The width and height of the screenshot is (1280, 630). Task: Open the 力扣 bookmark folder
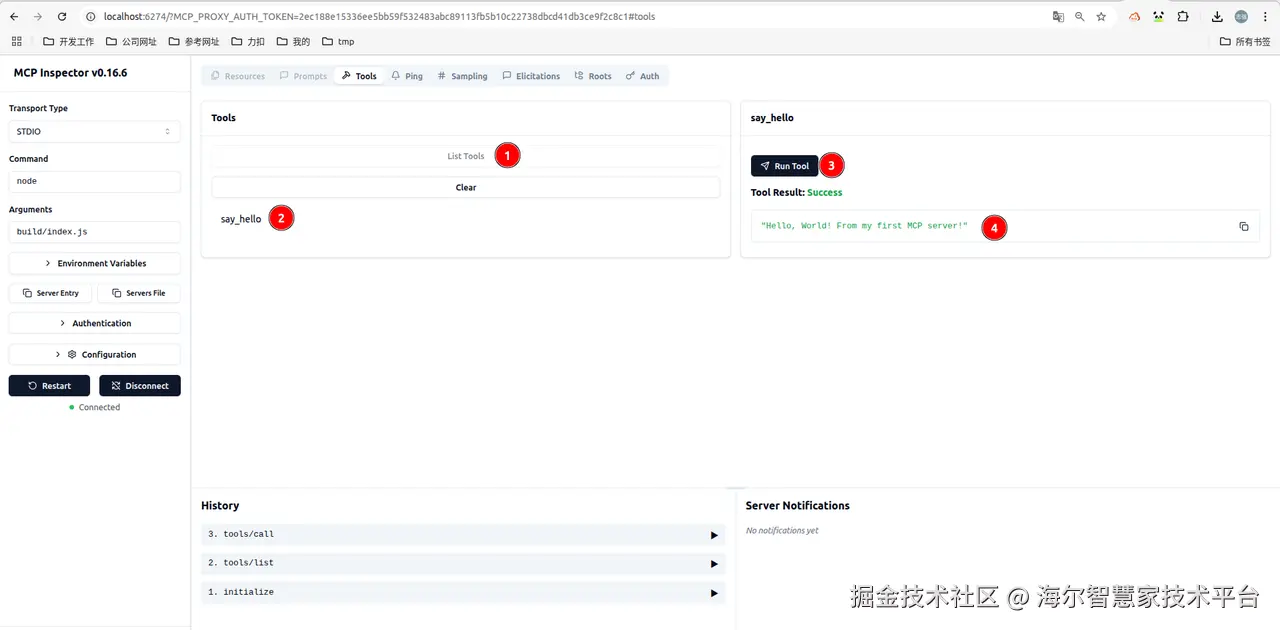click(x=248, y=41)
